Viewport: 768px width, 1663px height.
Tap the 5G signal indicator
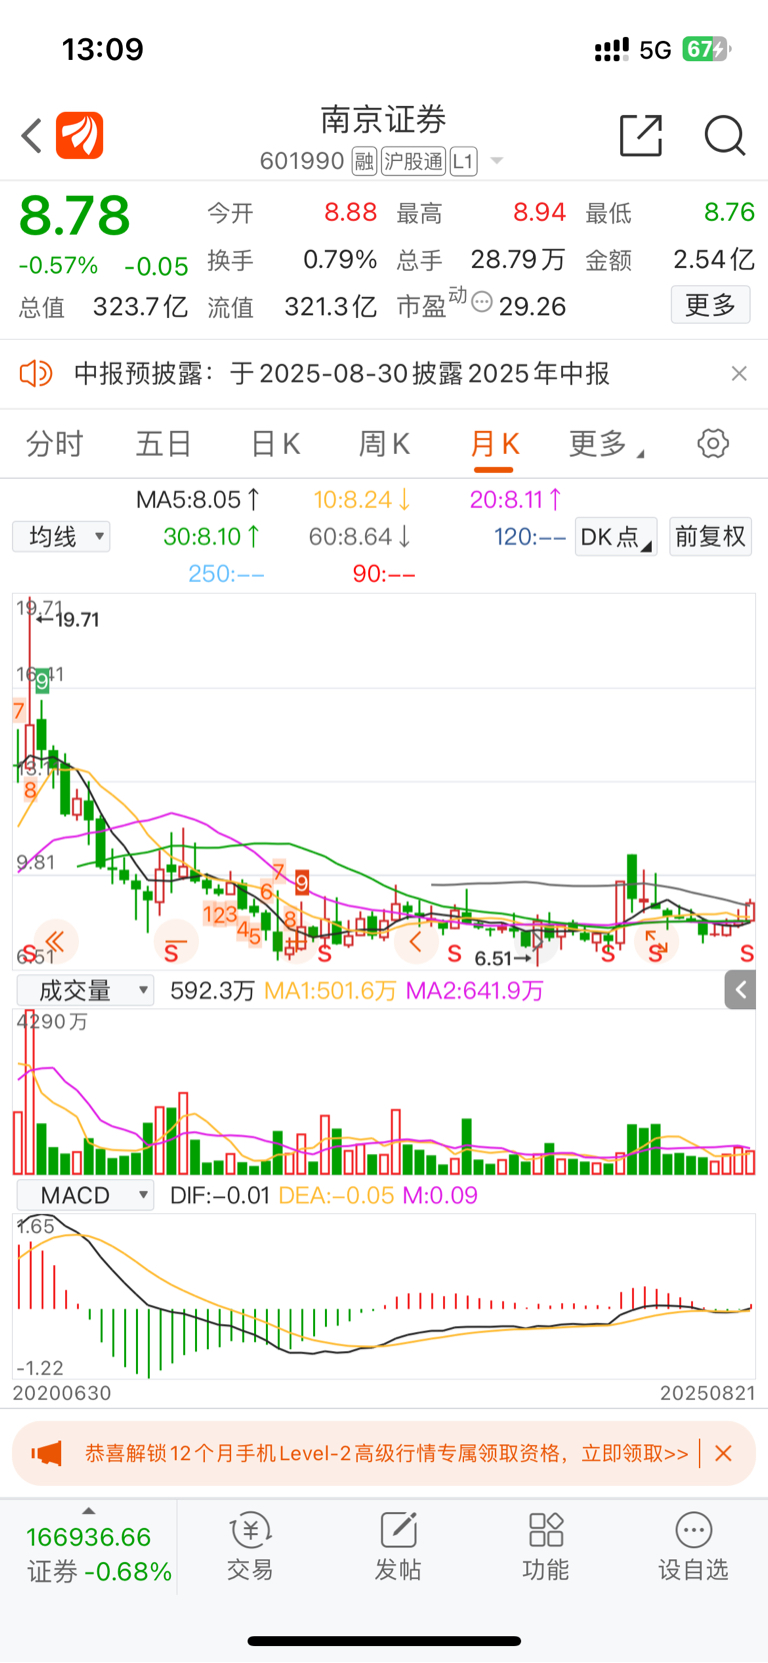pos(655,50)
